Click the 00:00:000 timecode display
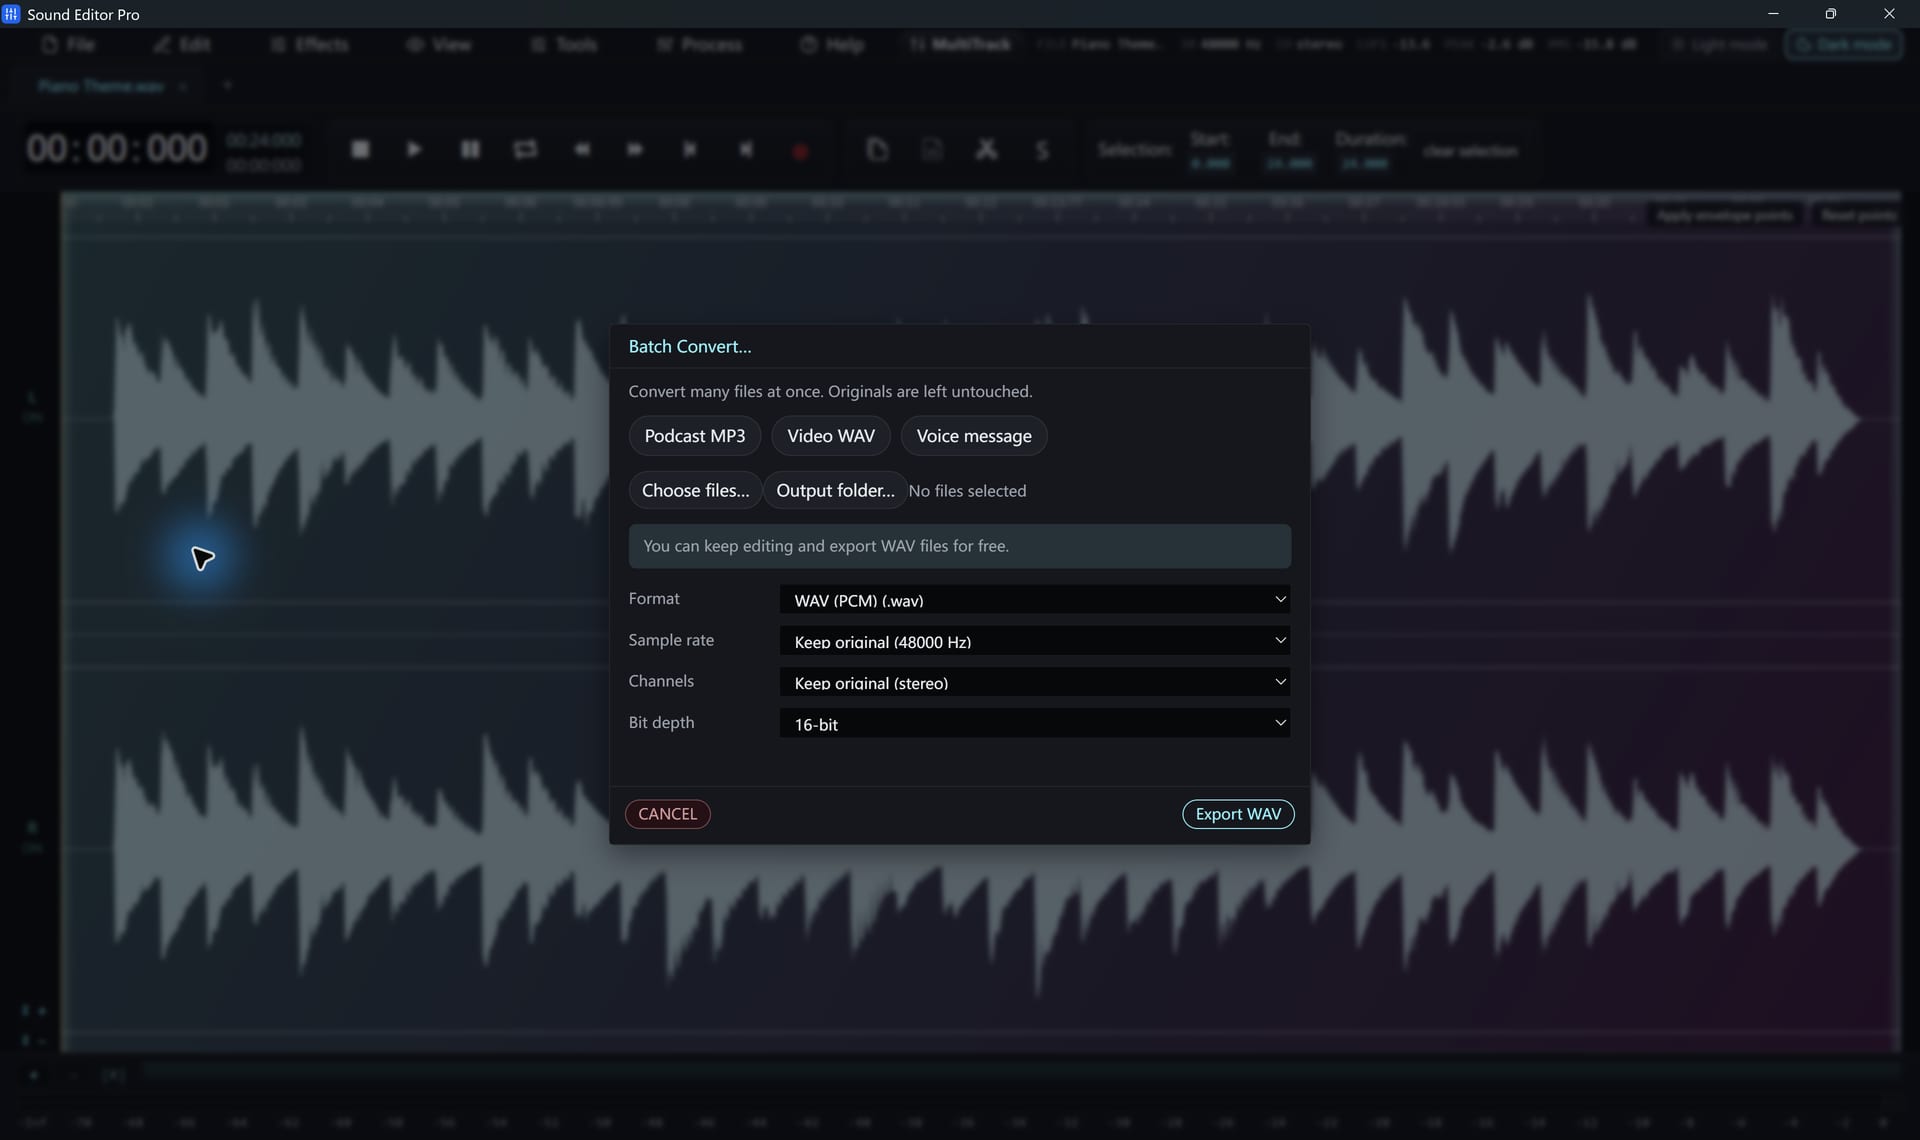 117,149
